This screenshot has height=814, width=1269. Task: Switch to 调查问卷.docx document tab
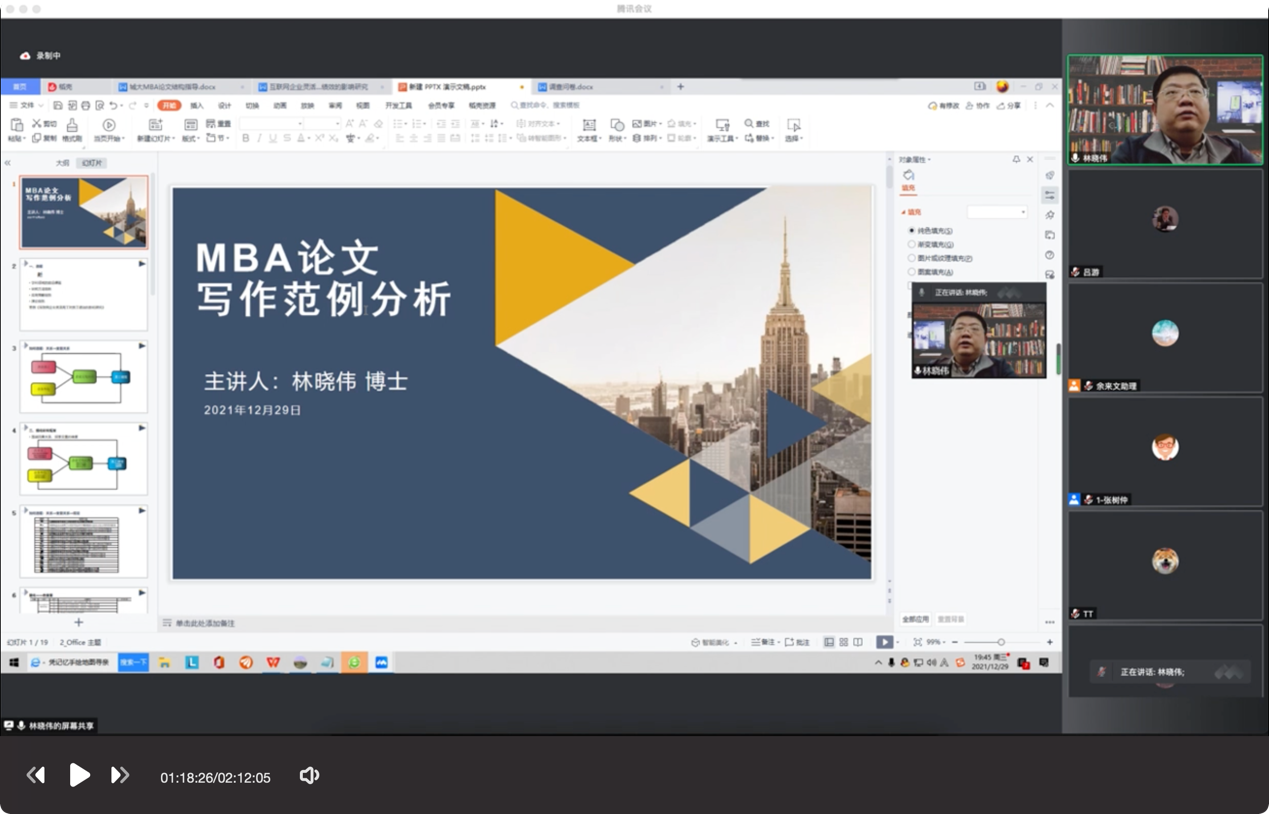point(565,87)
